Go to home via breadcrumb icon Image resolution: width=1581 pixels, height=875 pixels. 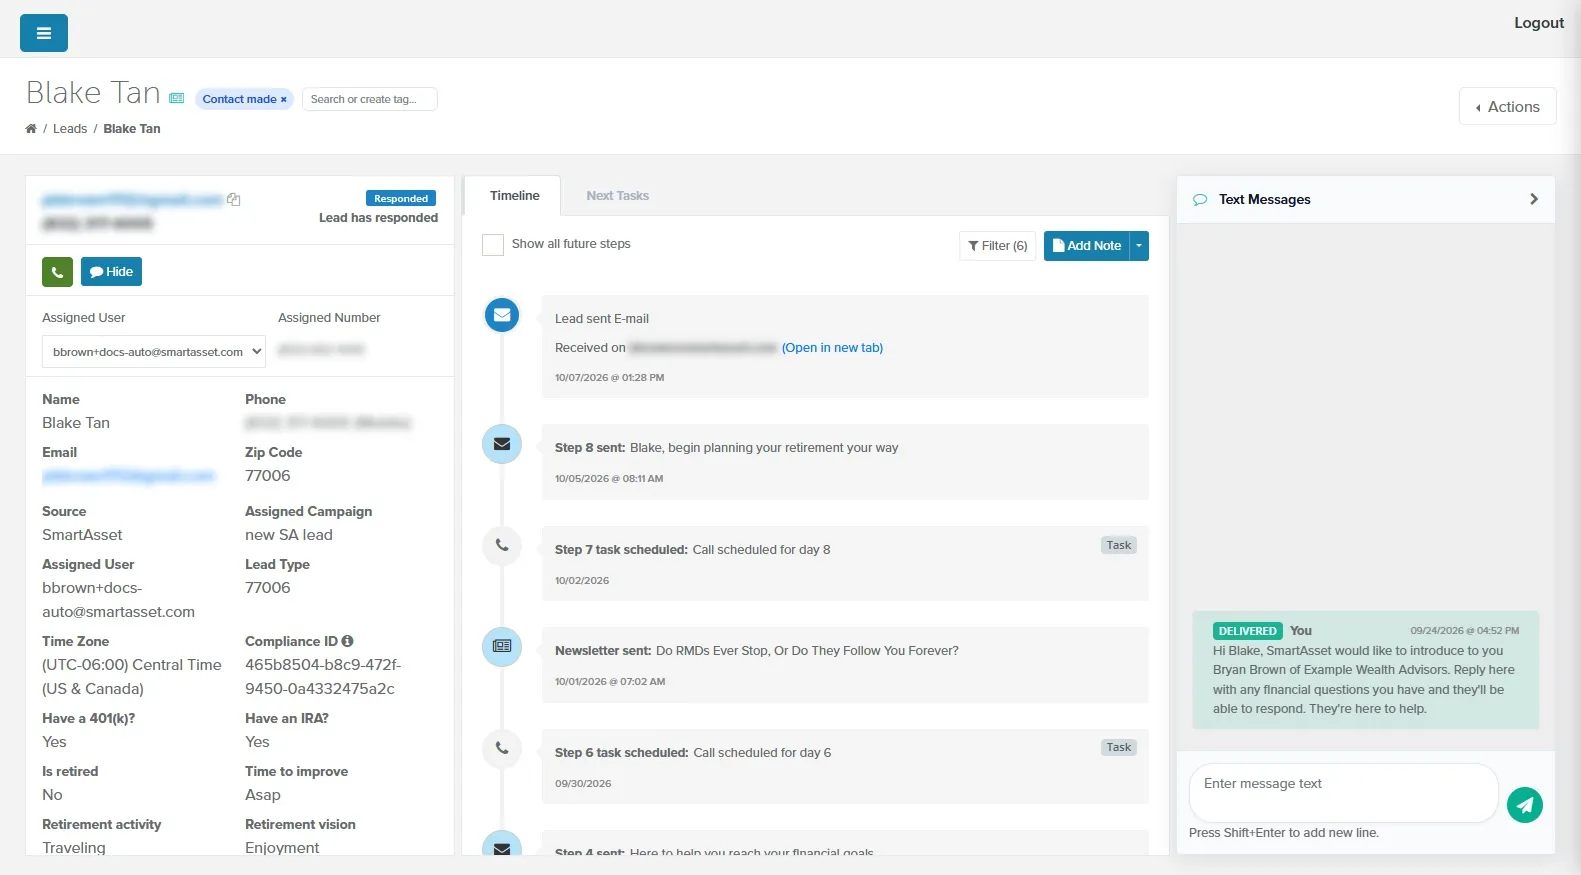coord(31,129)
